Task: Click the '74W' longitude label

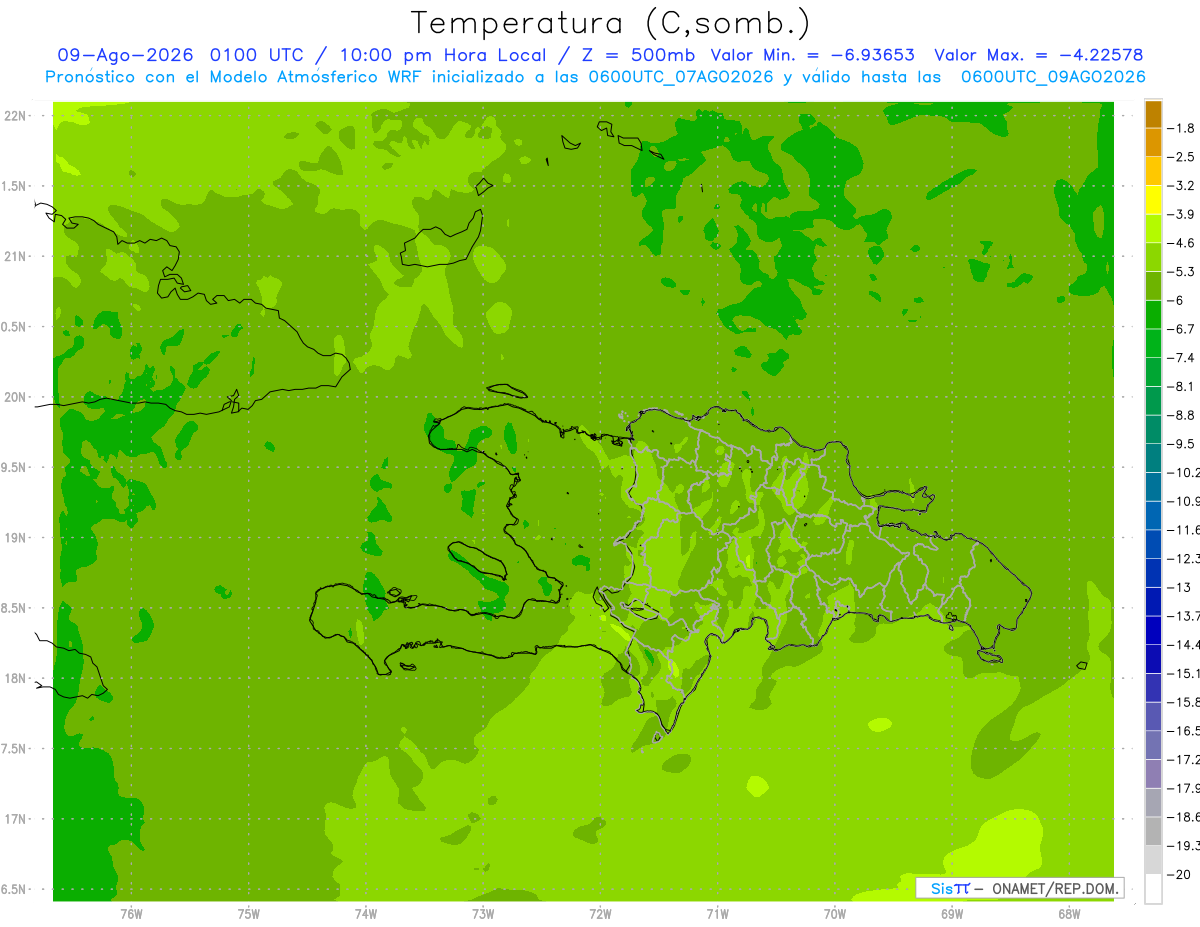Action: [366, 914]
